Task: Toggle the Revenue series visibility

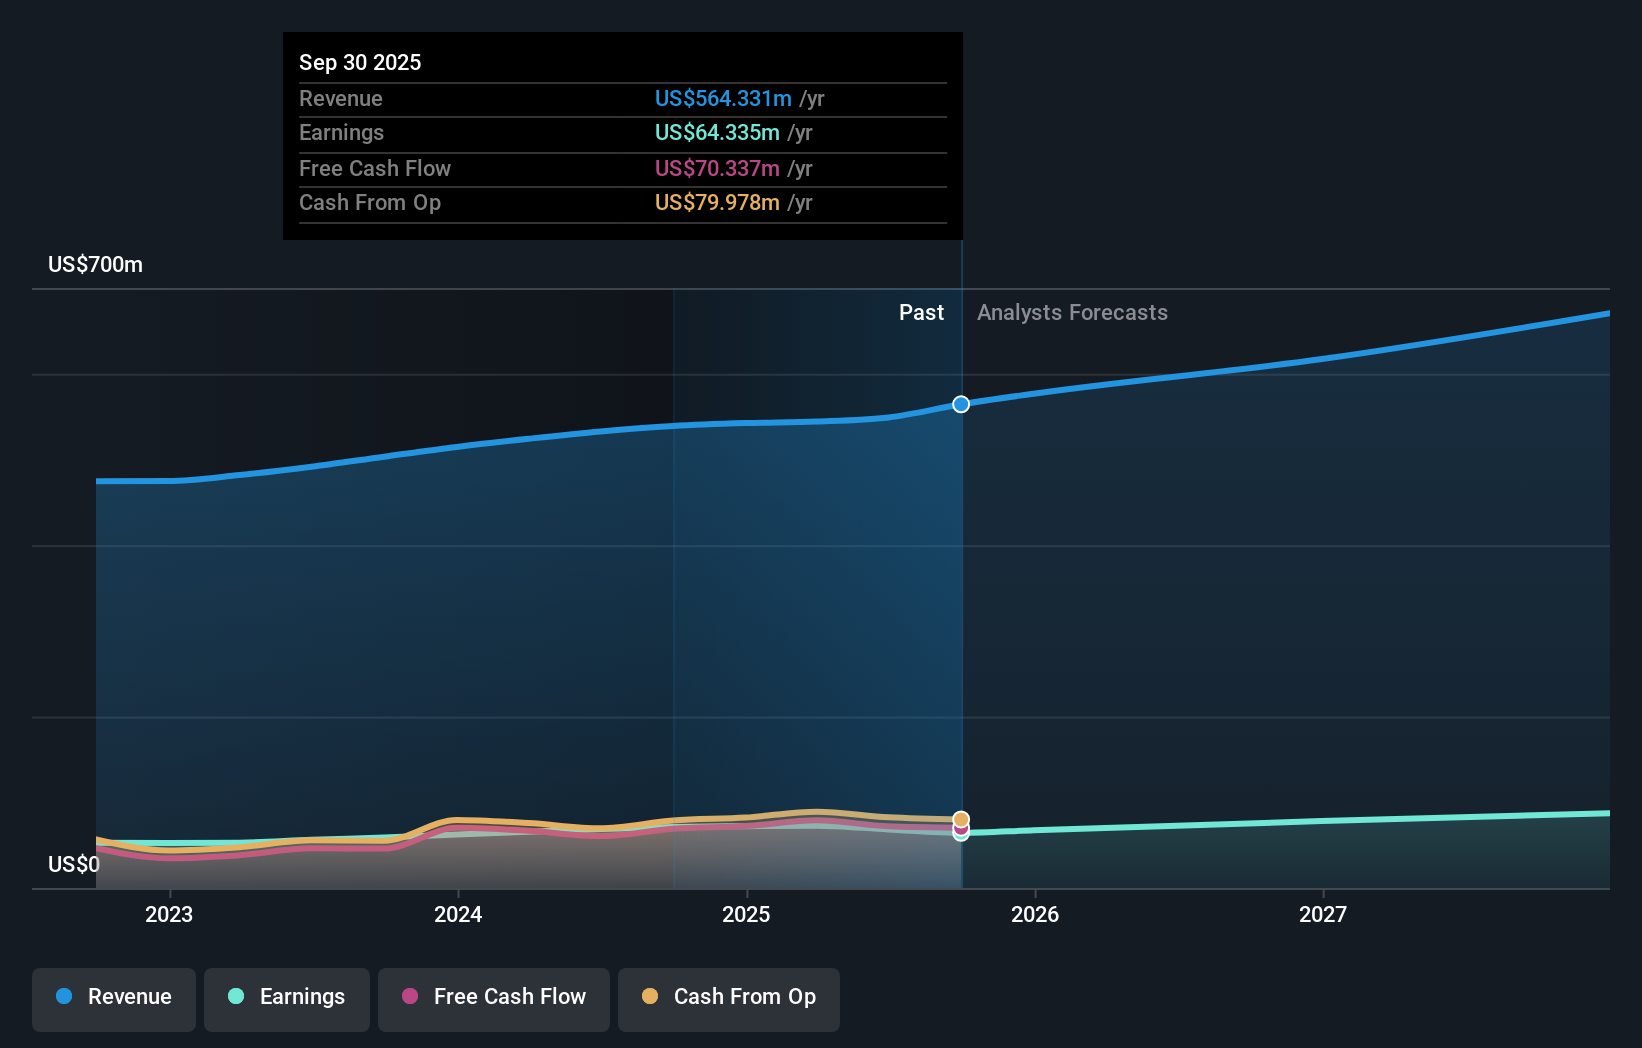Action: pyautogui.click(x=113, y=997)
